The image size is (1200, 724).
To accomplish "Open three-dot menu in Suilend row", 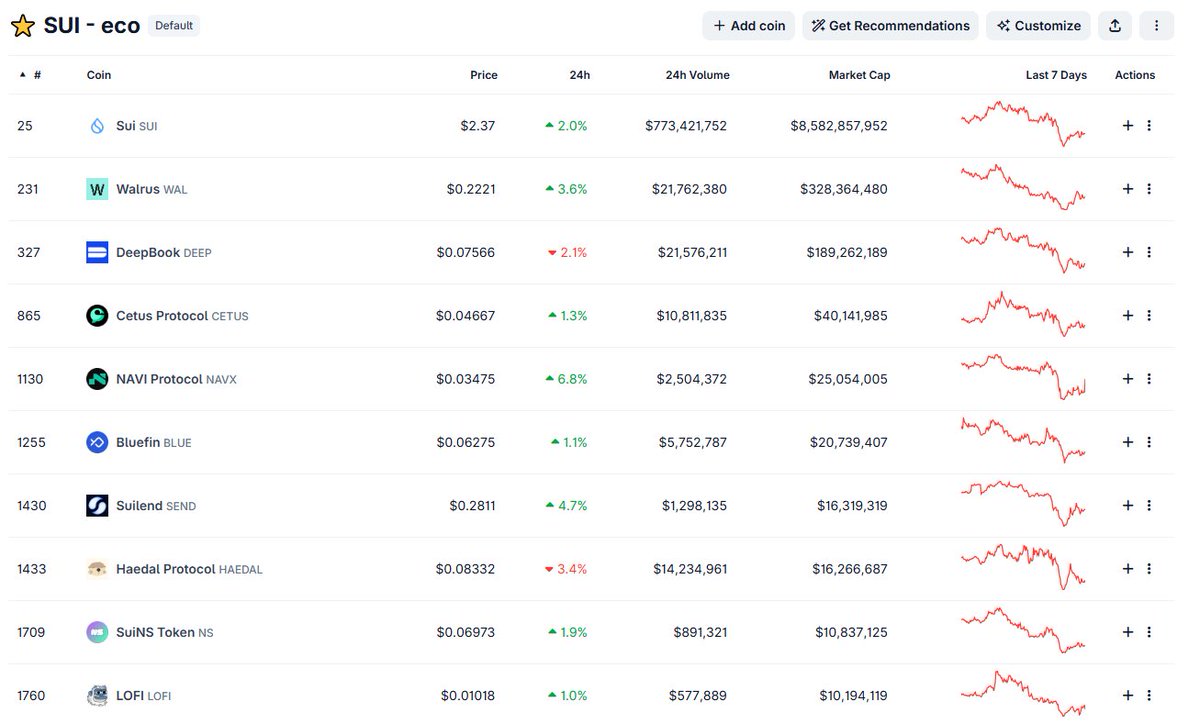I will click(1149, 506).
